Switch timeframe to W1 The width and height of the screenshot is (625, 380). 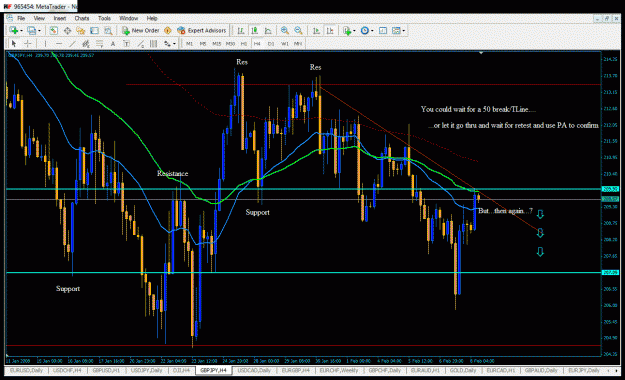285,43
